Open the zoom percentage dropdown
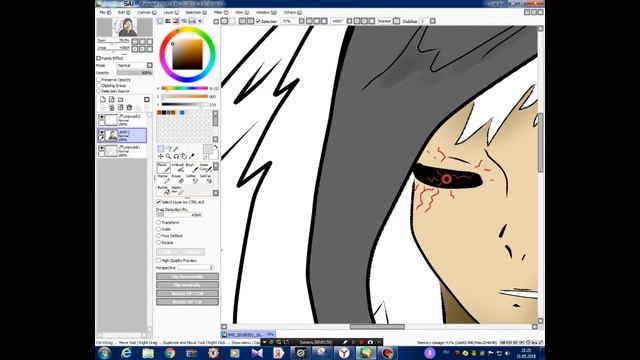 [x=301, y=21]
